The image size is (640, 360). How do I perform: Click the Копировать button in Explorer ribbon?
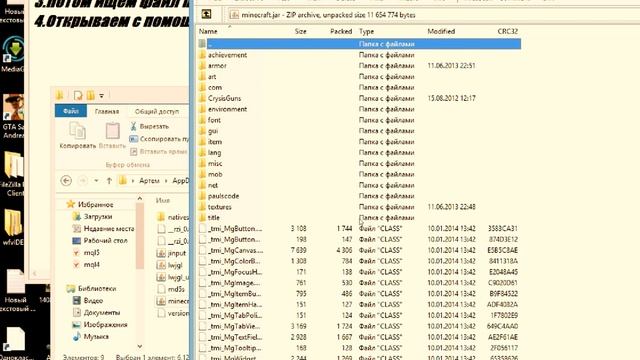[x=77, y=136]
